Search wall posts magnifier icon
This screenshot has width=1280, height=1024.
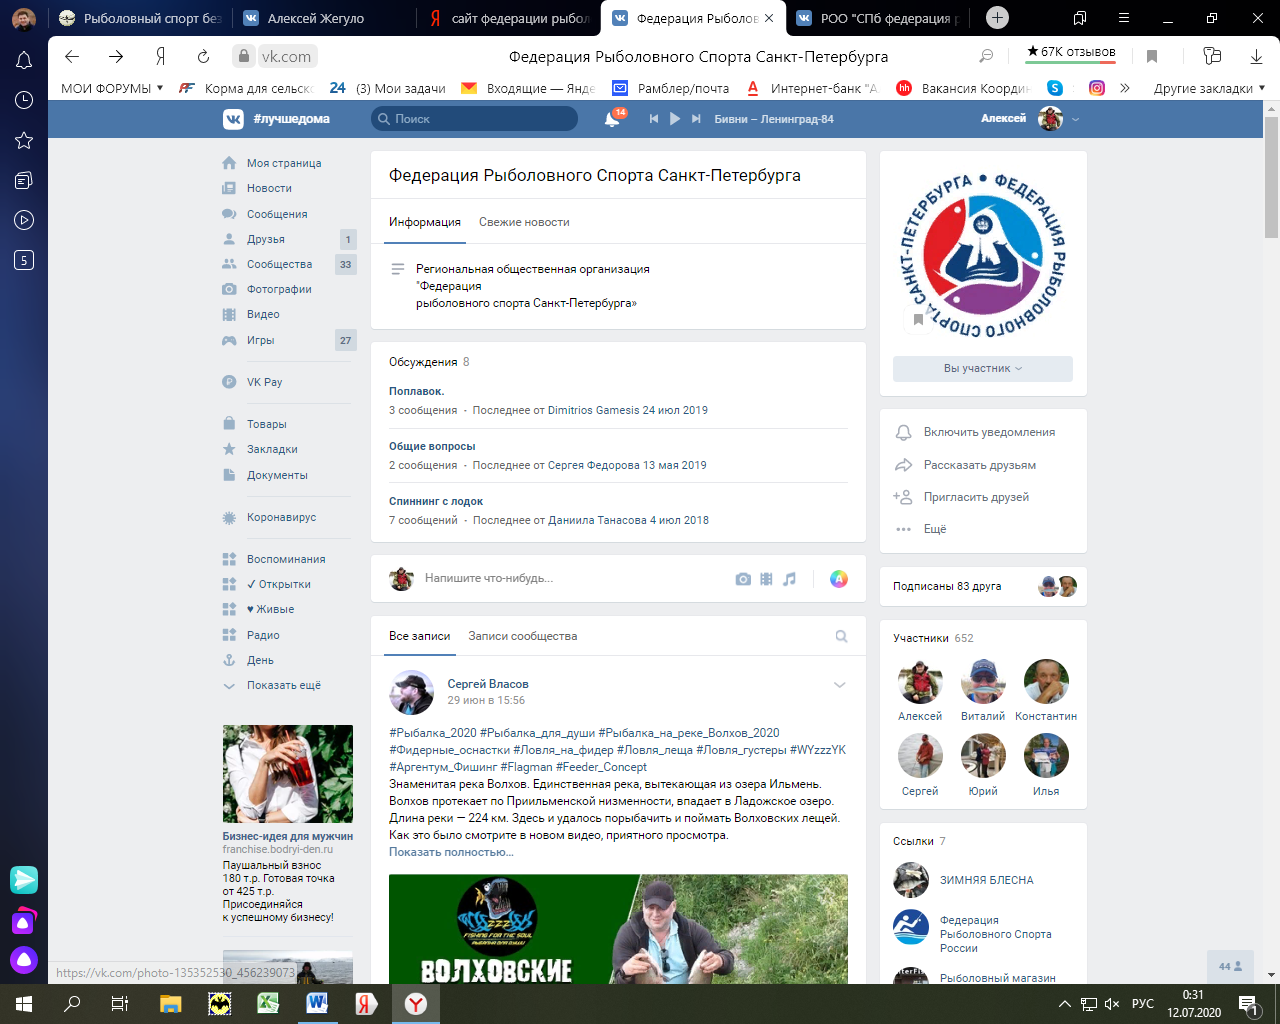(841, 636)
